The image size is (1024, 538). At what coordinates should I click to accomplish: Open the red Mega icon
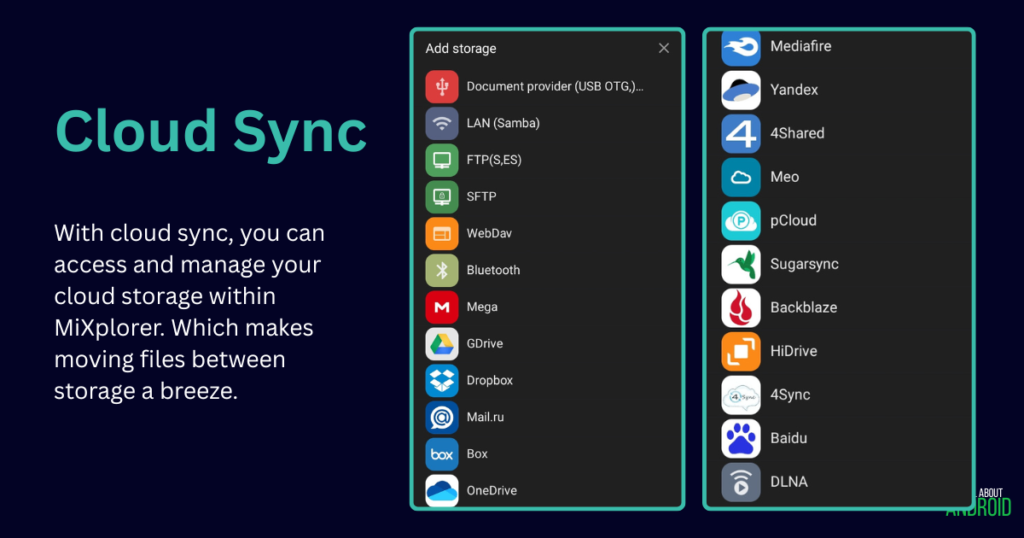pos(442,307)
